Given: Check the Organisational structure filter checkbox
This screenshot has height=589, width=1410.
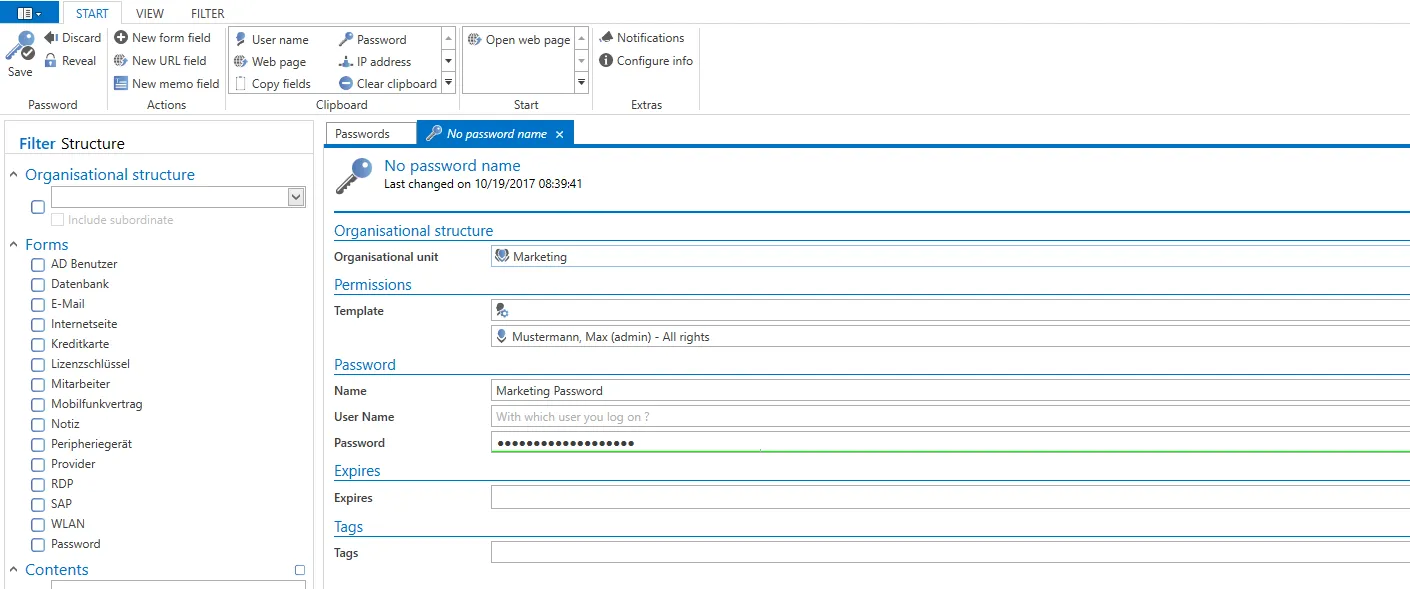Looking at the screenshot, I should [x=38, y=207].
